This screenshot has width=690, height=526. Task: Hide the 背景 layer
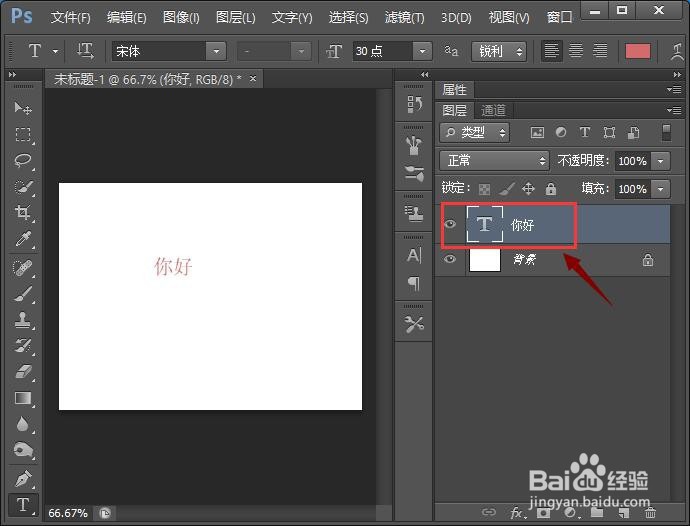(450, 259)
